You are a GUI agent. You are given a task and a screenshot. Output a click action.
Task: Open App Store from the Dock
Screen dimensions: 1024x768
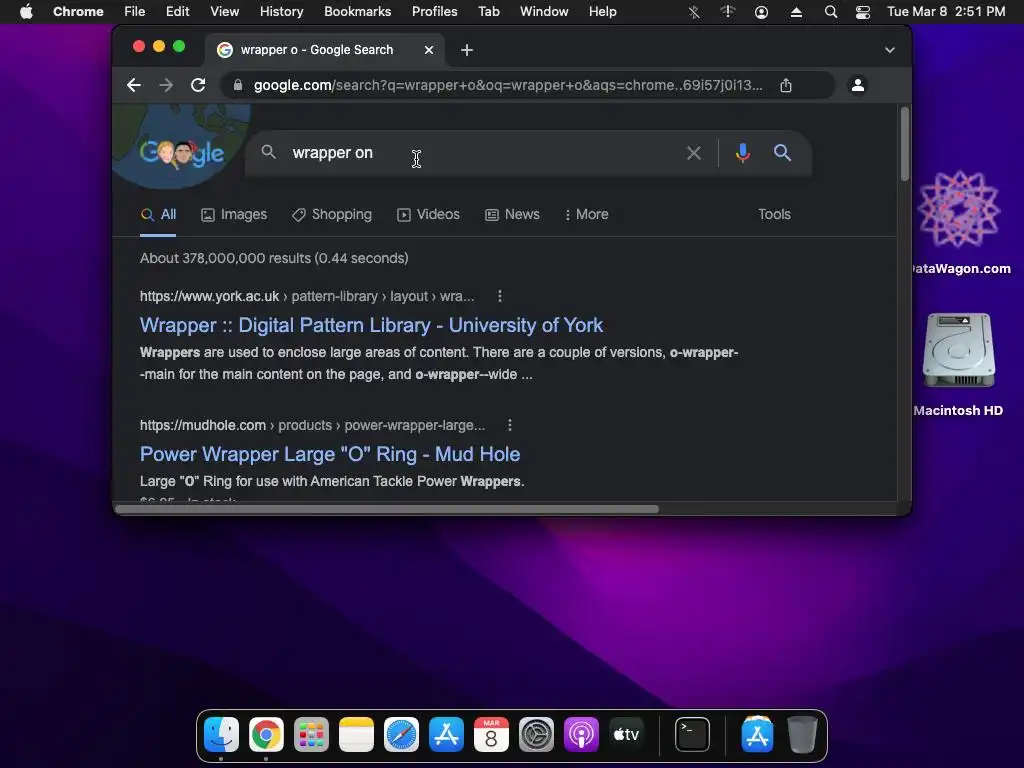click(446, 735)
